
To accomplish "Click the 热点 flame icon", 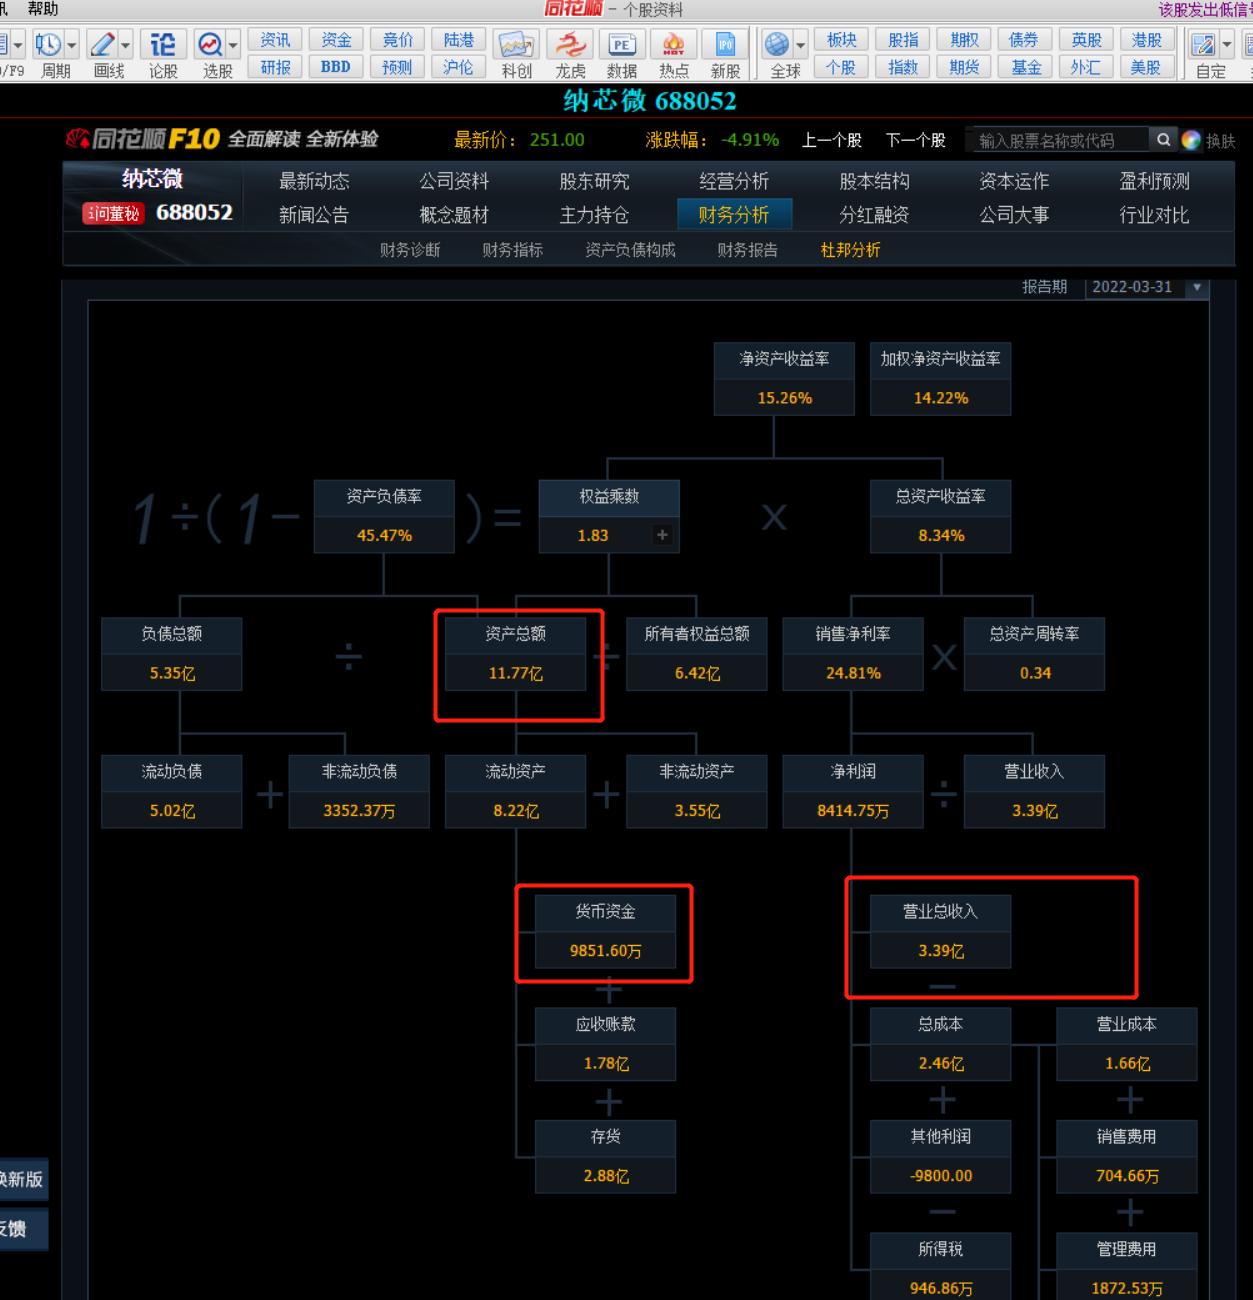I will pos(673,45).
